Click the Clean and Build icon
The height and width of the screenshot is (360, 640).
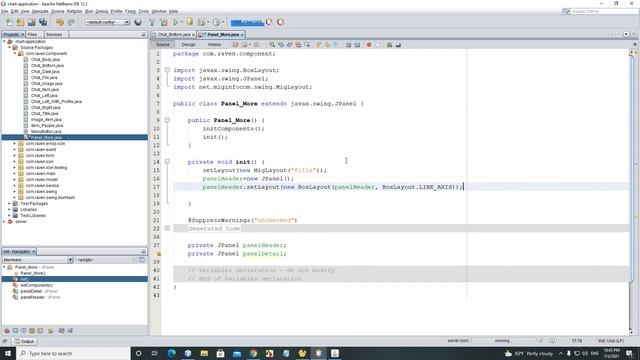tap(164, 22)
